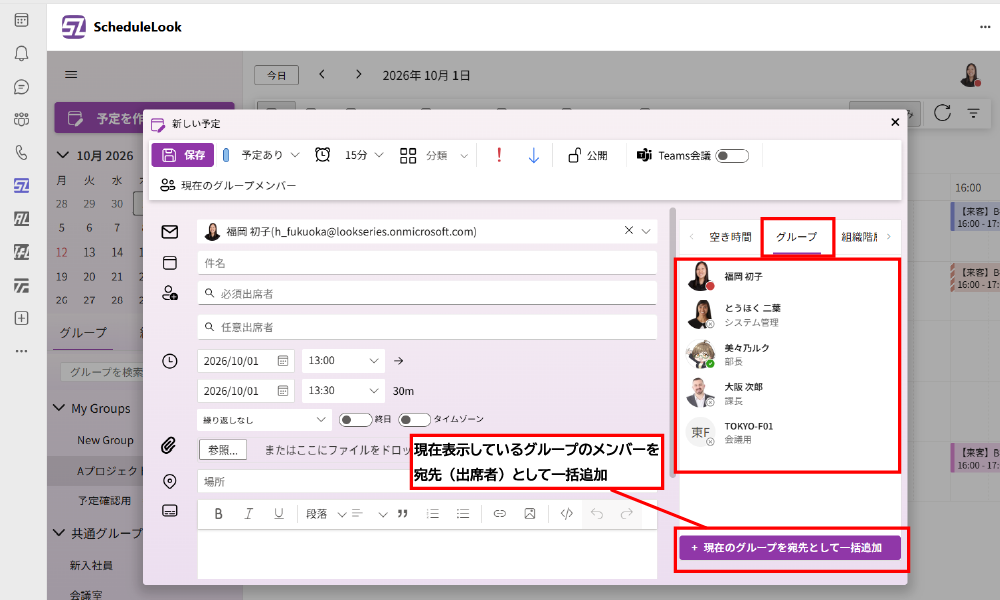Open the Calls phone icon
The height and width of the screenshot is (600, 1000).
[21, 152]
